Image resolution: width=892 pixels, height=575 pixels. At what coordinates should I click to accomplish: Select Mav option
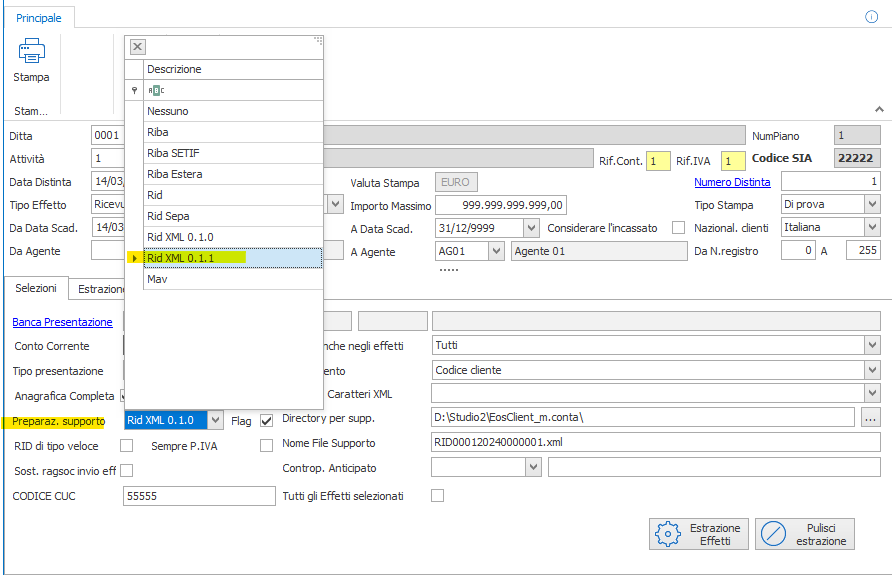coord(233,279)
